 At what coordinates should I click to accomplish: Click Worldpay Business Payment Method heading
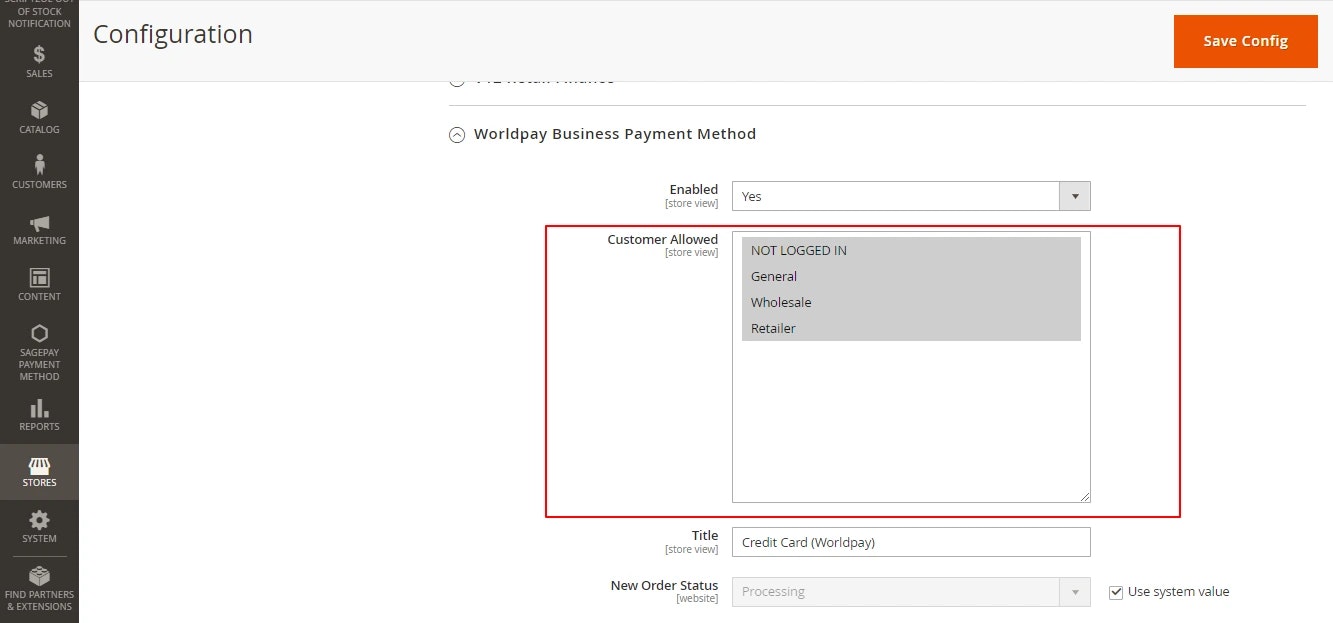(615, 134)
